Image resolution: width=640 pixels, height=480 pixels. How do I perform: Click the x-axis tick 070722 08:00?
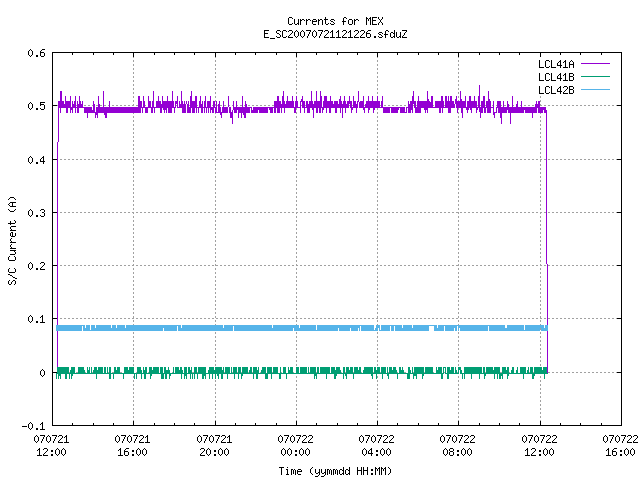pyautogui.click(x=458, y=445)
